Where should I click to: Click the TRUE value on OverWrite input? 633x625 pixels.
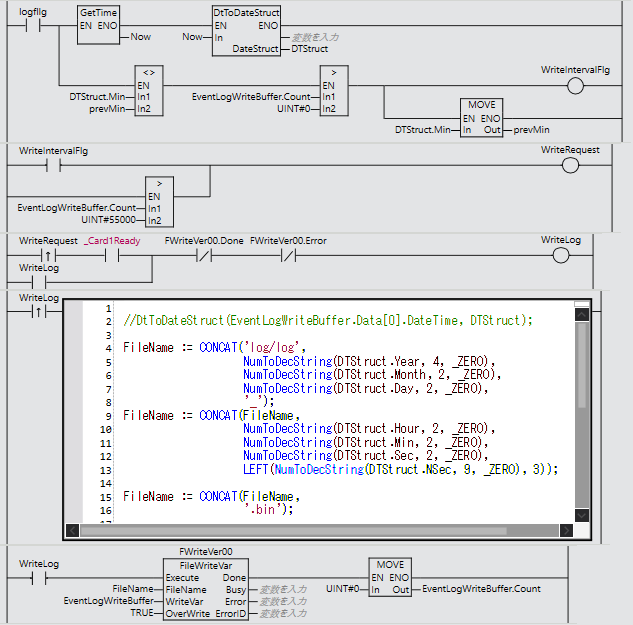pyautogui.click(x=143, y=613)
